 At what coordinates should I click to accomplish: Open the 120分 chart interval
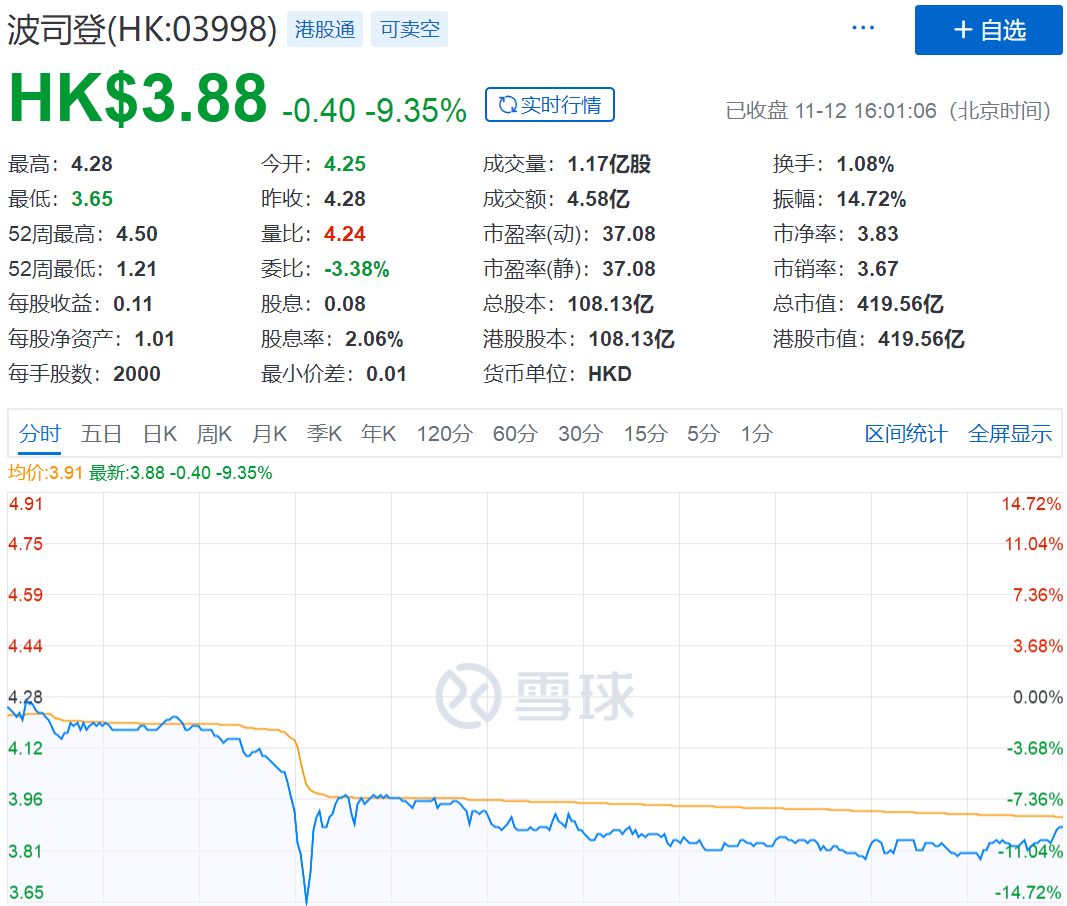[443, 434]
